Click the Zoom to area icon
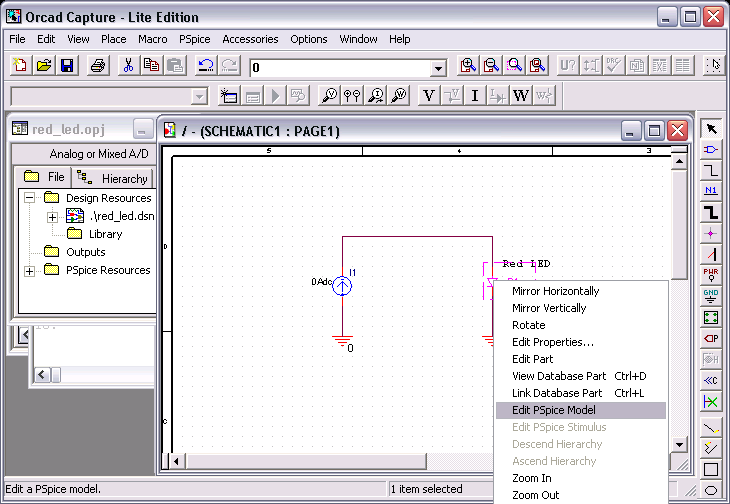 pos(514,65)
